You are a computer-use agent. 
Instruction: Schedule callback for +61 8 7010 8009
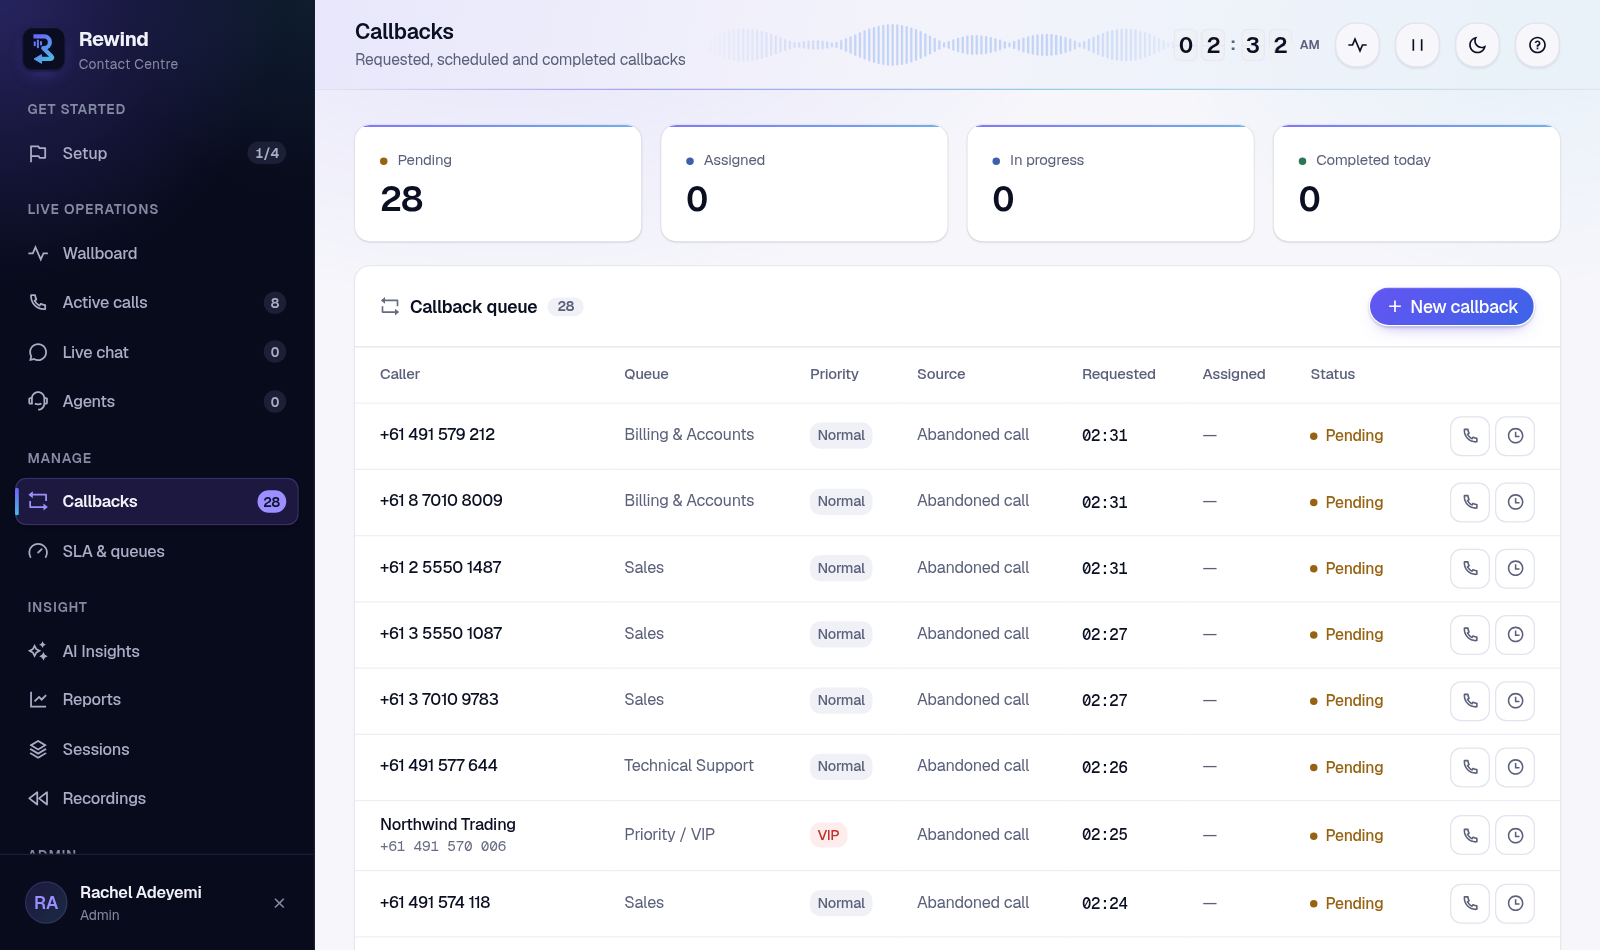click(1515, 502)
